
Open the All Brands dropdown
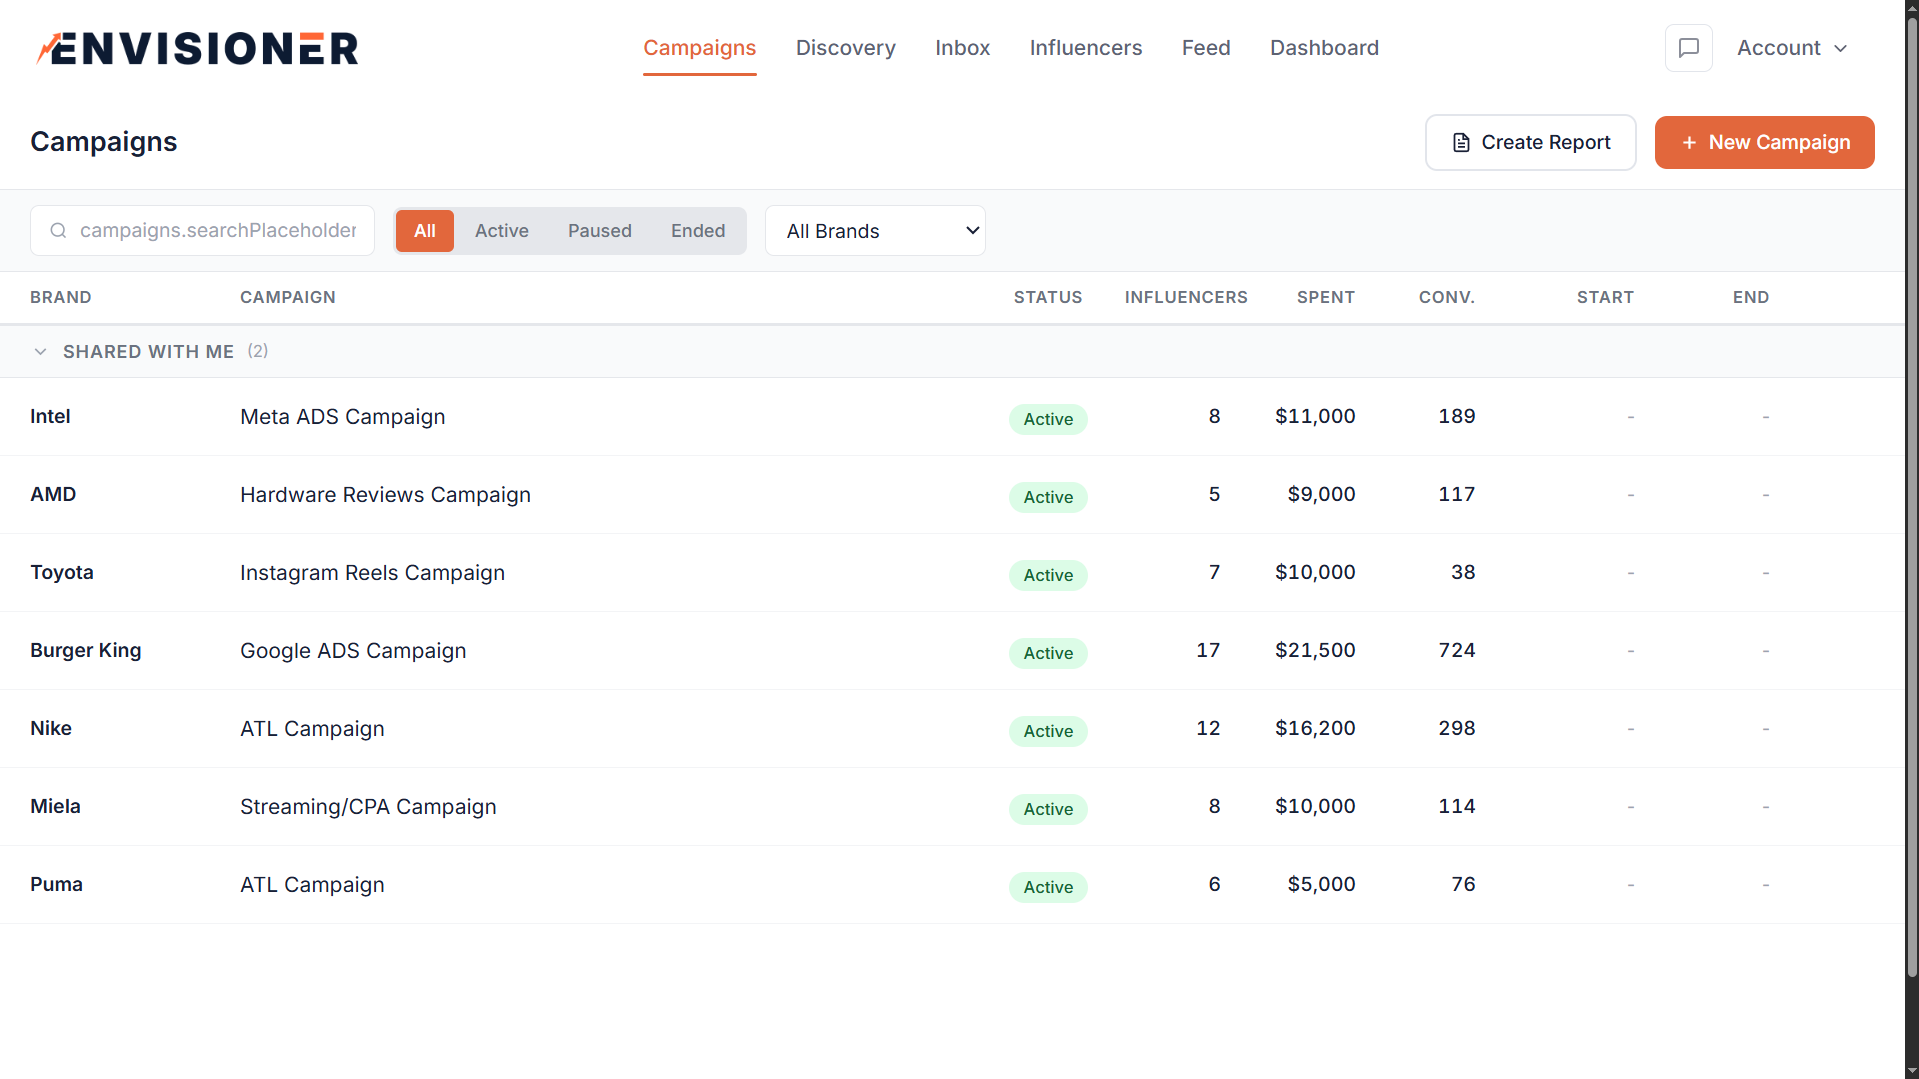point(874,230)
